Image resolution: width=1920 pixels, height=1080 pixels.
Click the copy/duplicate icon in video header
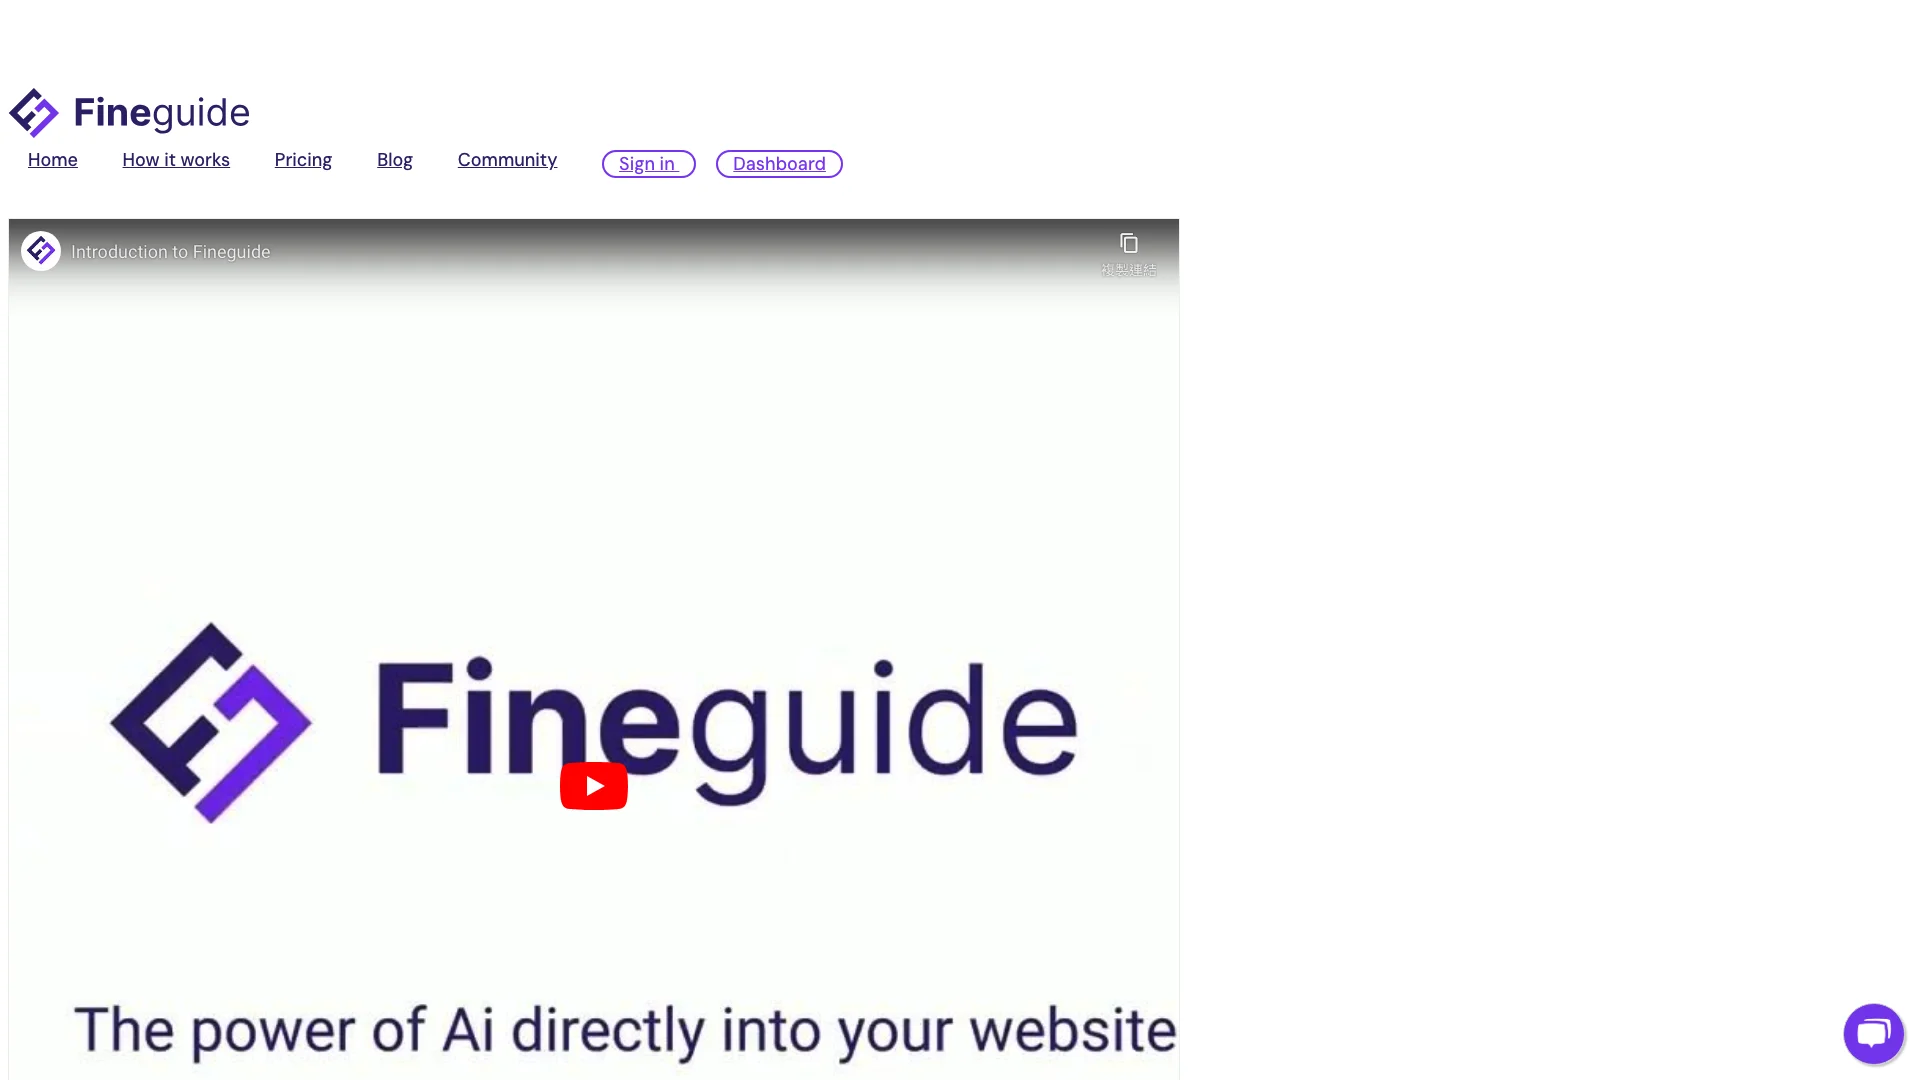tap(1129, 244)
